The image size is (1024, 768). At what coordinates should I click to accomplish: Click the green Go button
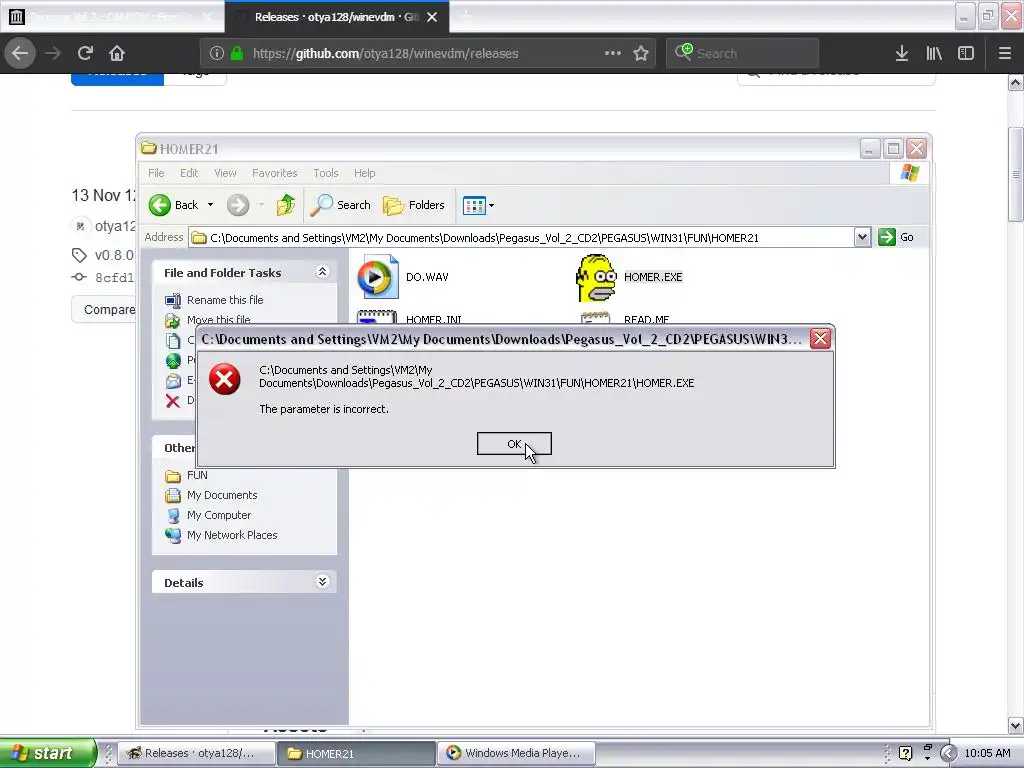pos(896,237)
